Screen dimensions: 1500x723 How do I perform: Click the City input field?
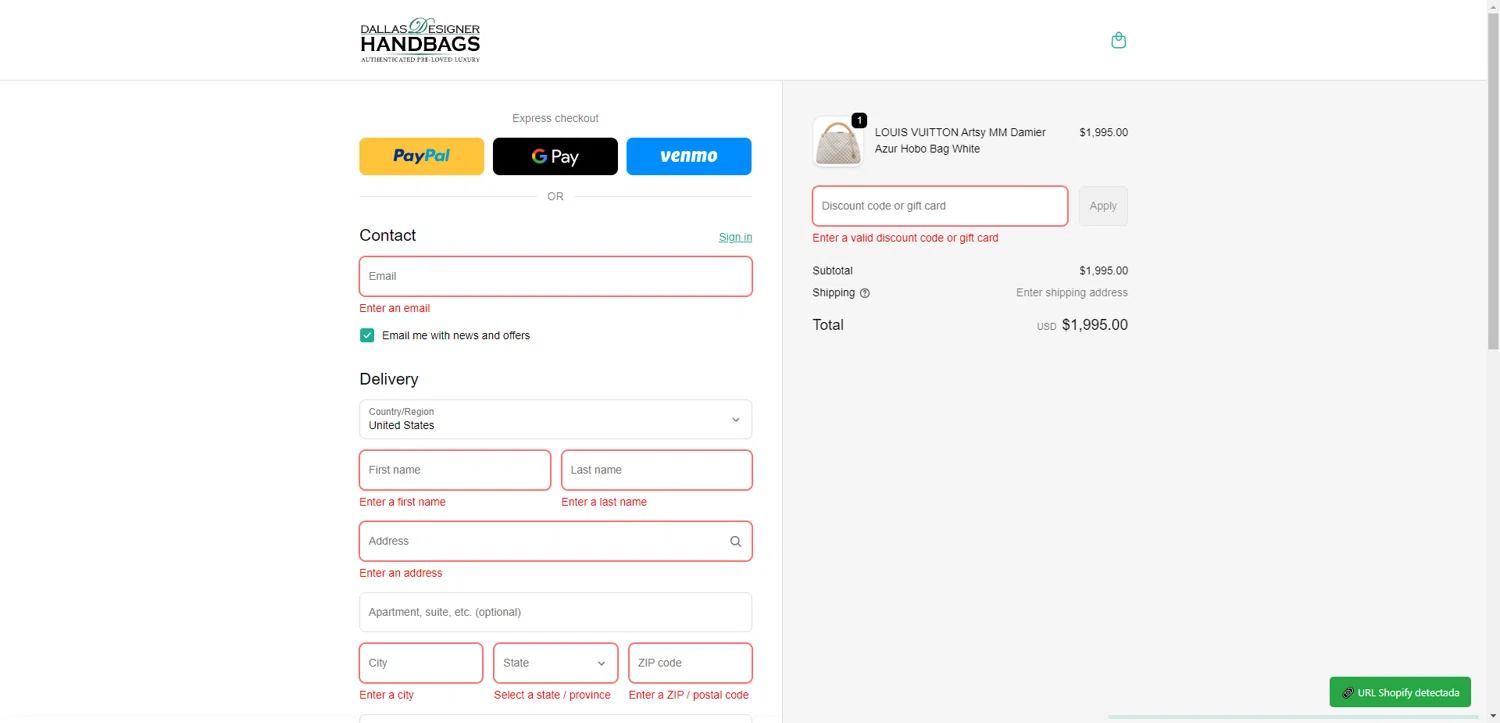coord(421,663)
